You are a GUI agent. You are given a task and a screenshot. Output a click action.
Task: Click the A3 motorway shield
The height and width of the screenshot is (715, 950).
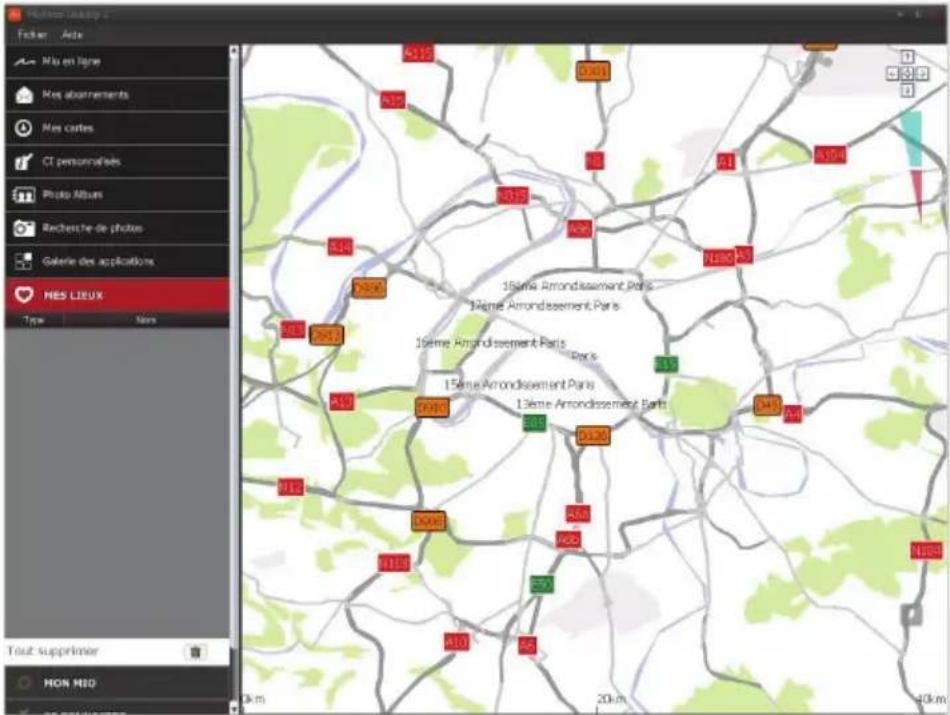pyautogui.click(x=743, y=255)
